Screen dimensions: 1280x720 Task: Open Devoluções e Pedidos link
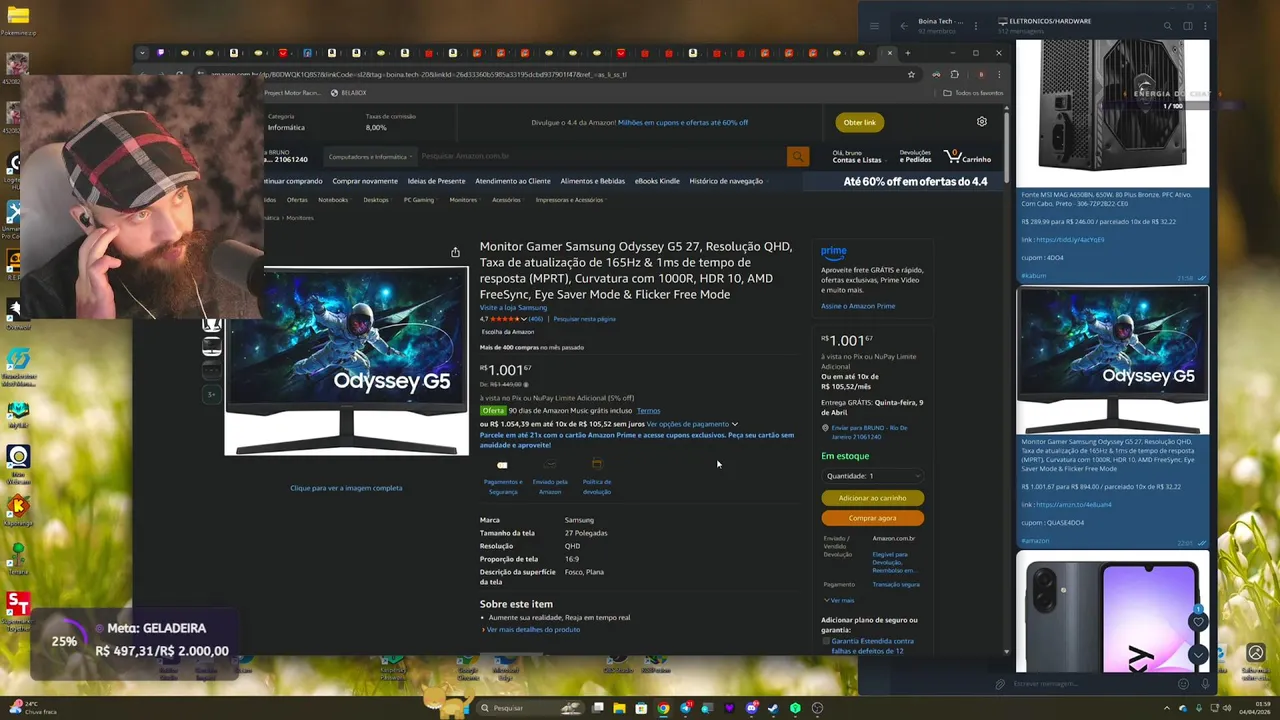(x=915, y=157)
